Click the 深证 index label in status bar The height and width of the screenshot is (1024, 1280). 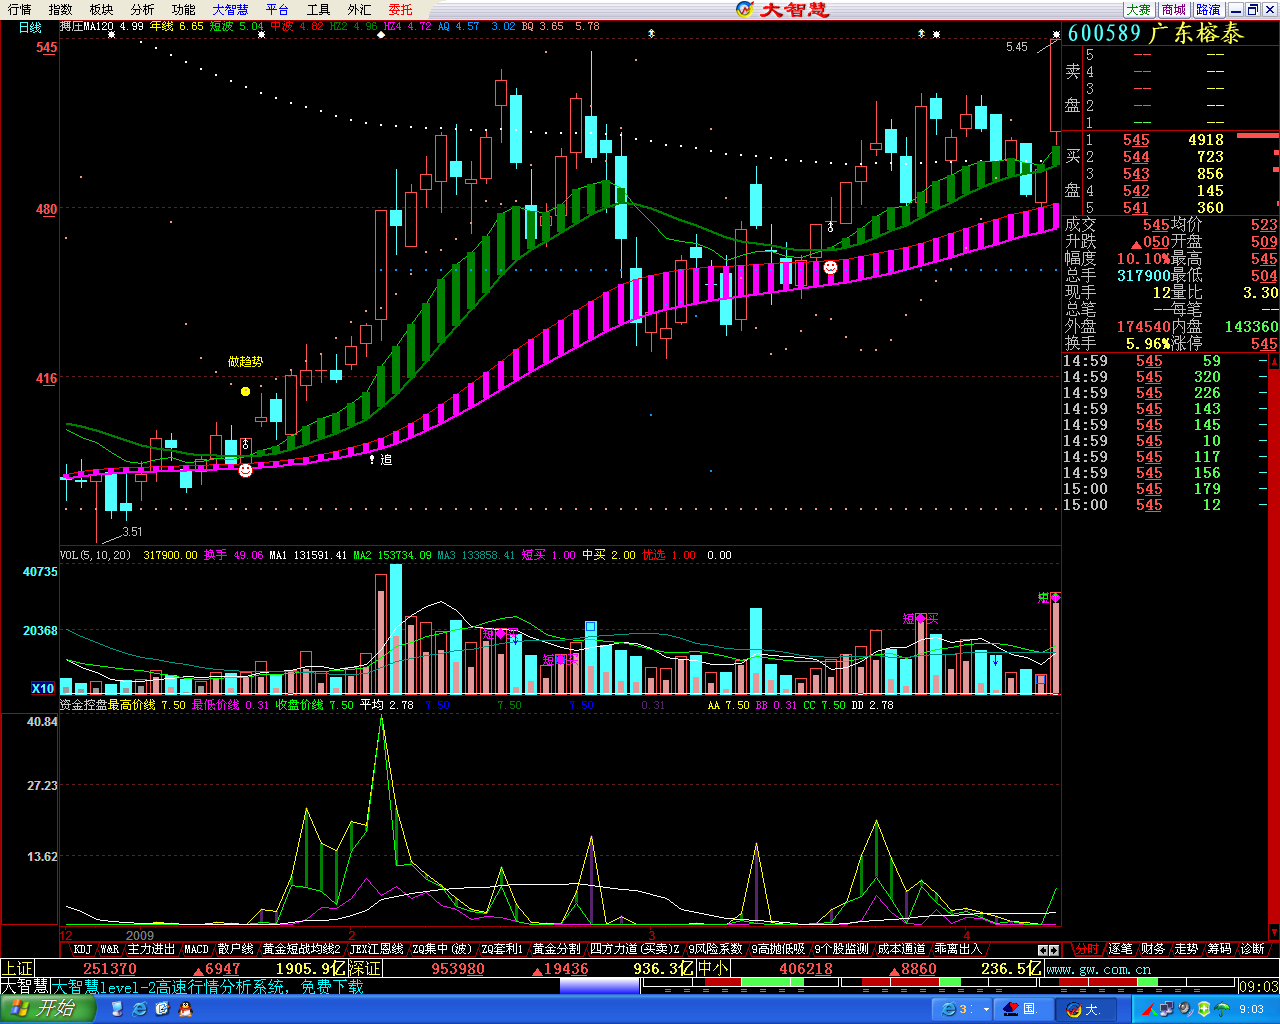[365, 968]
